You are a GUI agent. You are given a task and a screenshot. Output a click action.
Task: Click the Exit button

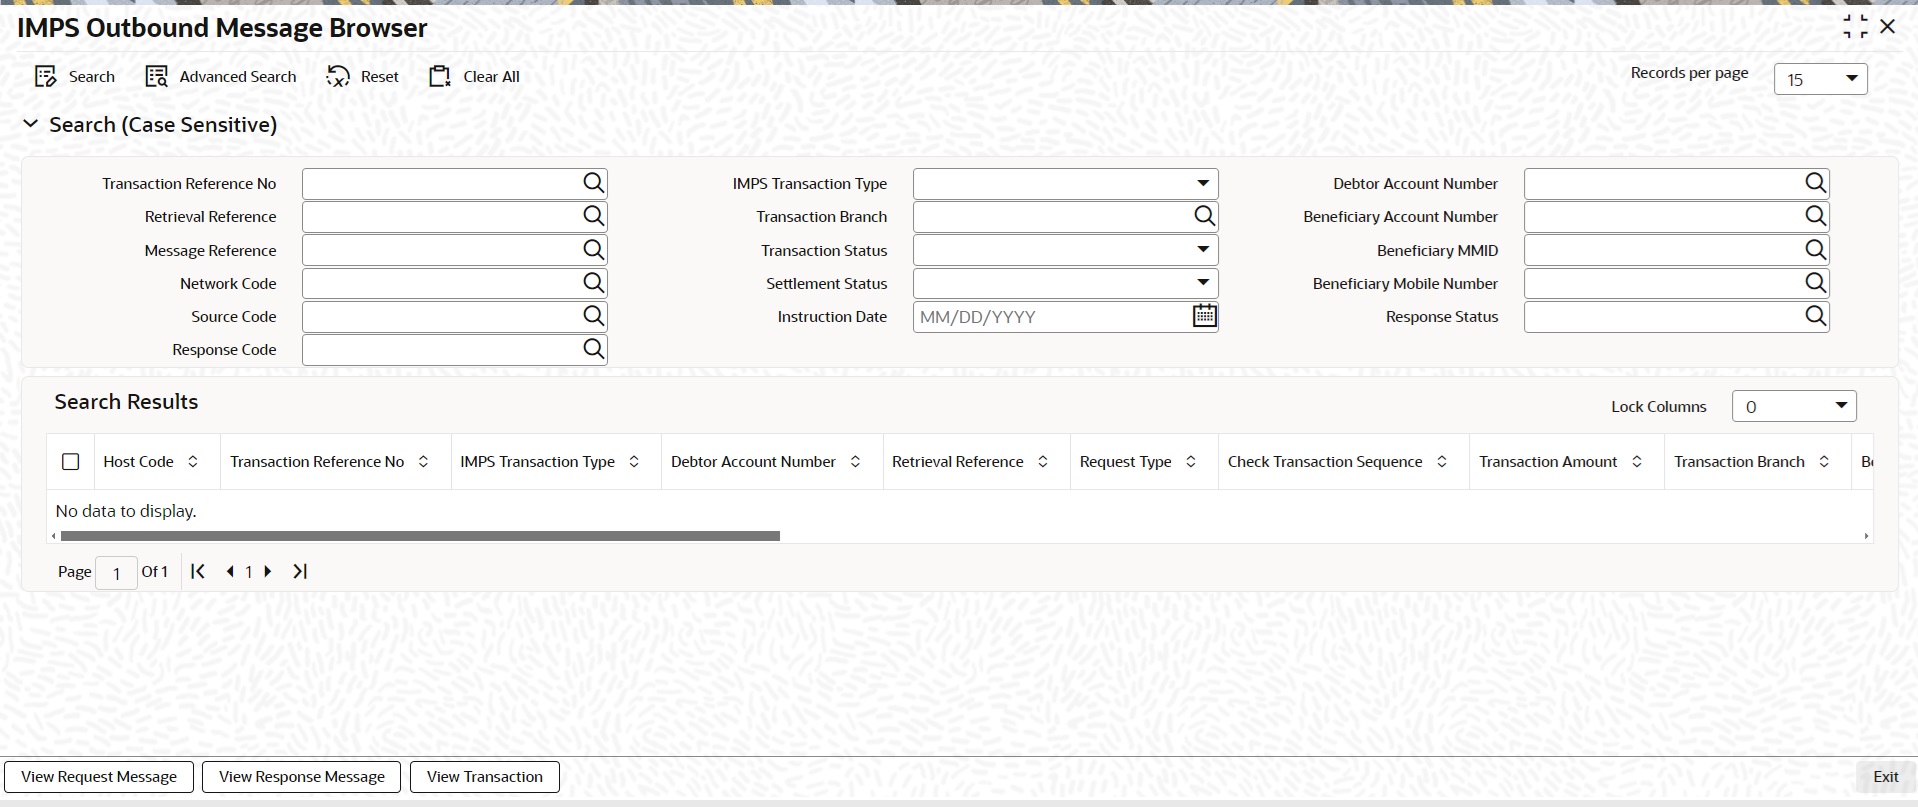(1886, 777)
